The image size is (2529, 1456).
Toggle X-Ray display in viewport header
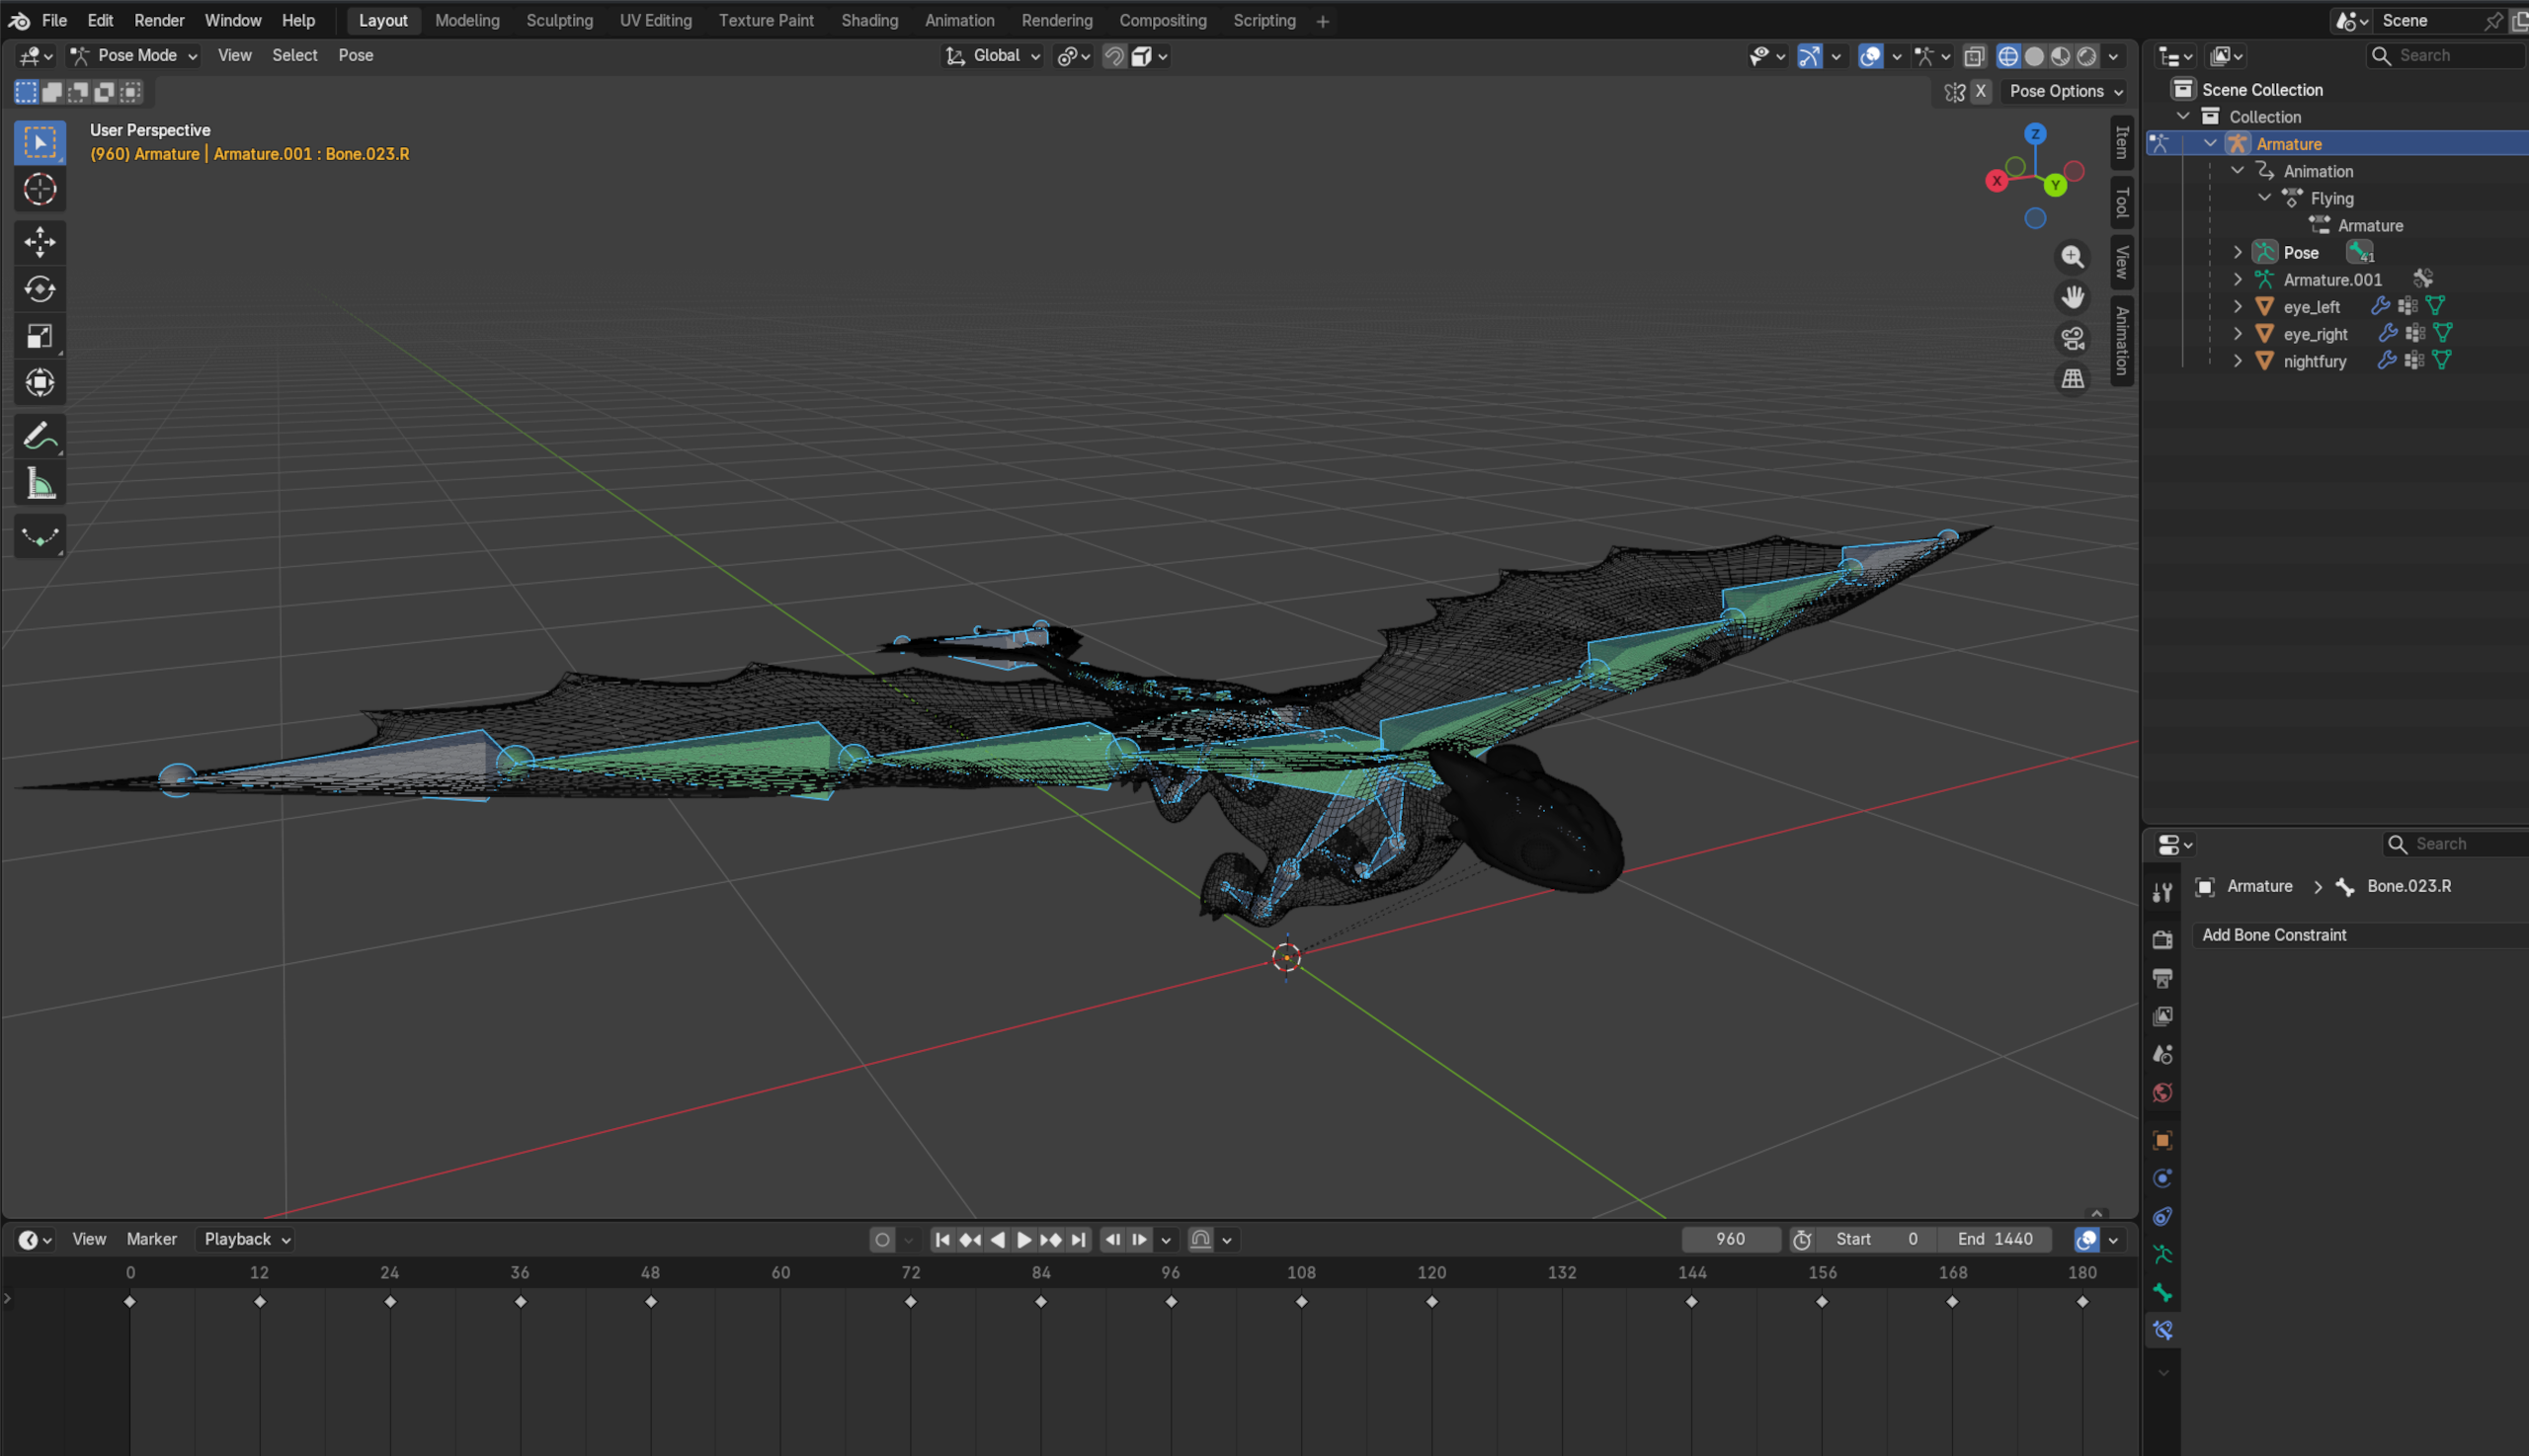1973,56
